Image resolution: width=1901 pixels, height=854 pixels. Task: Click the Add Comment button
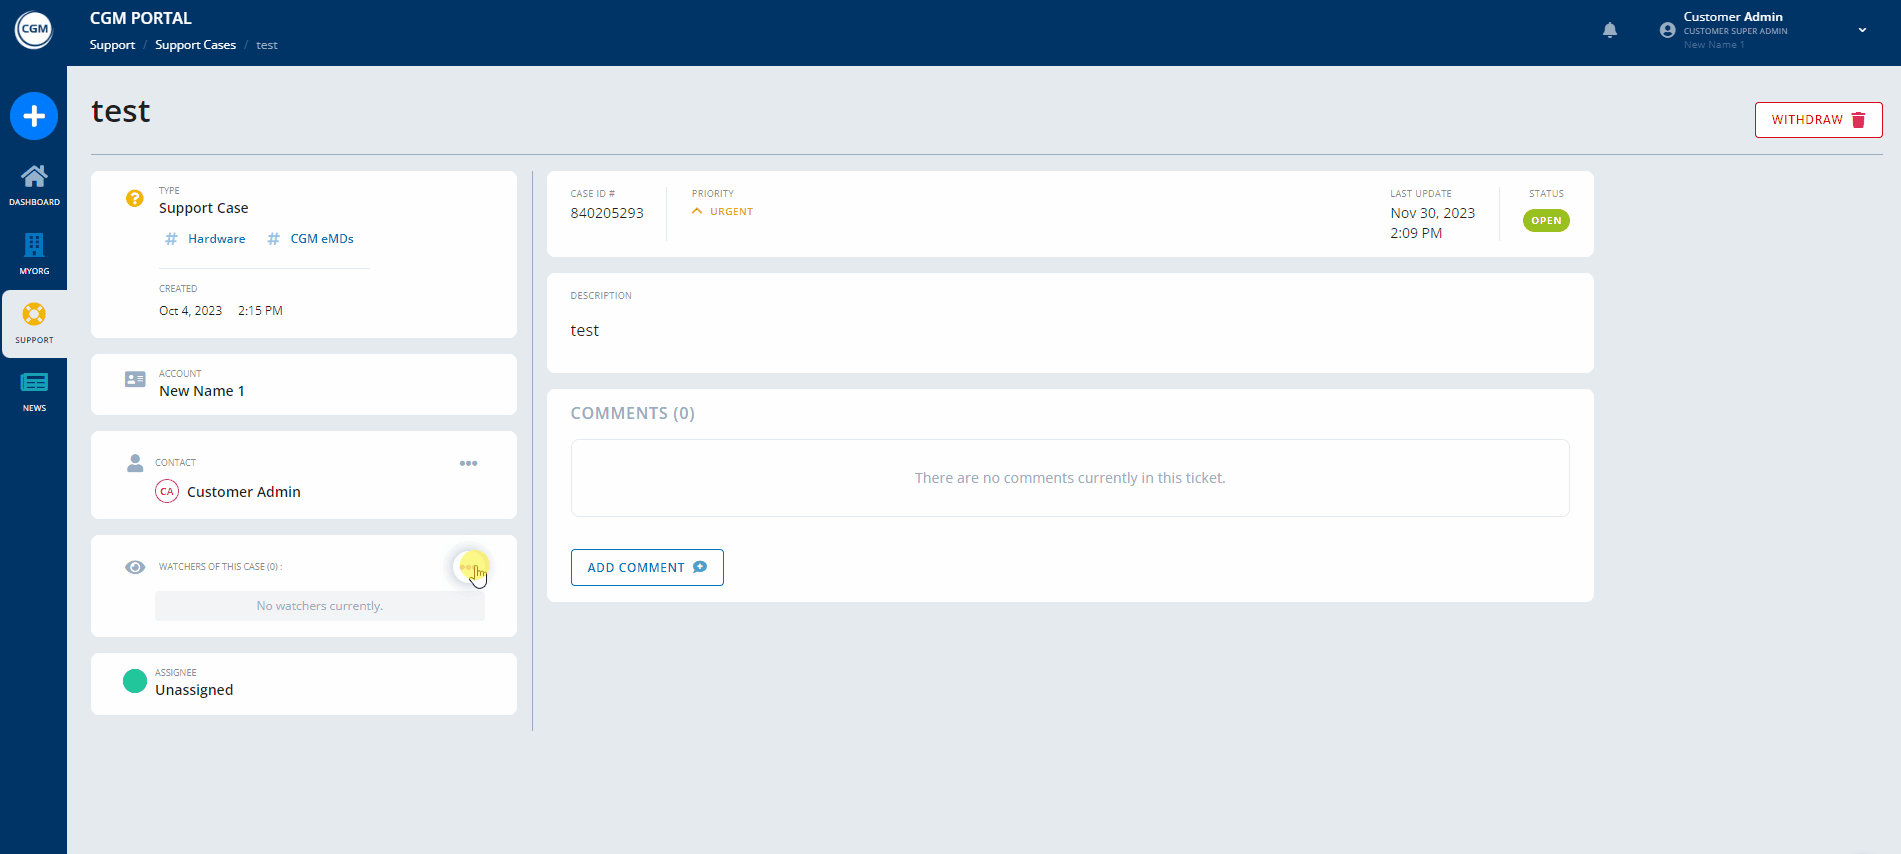pos(647,567)
